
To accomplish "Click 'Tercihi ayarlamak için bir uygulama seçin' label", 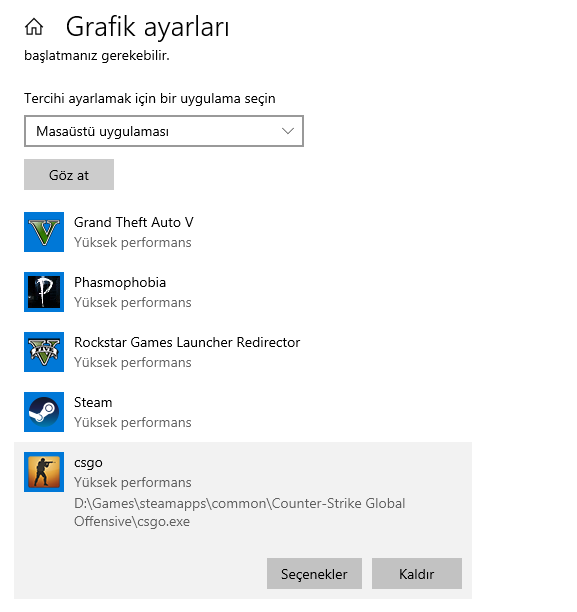I will tap(150, 98).
